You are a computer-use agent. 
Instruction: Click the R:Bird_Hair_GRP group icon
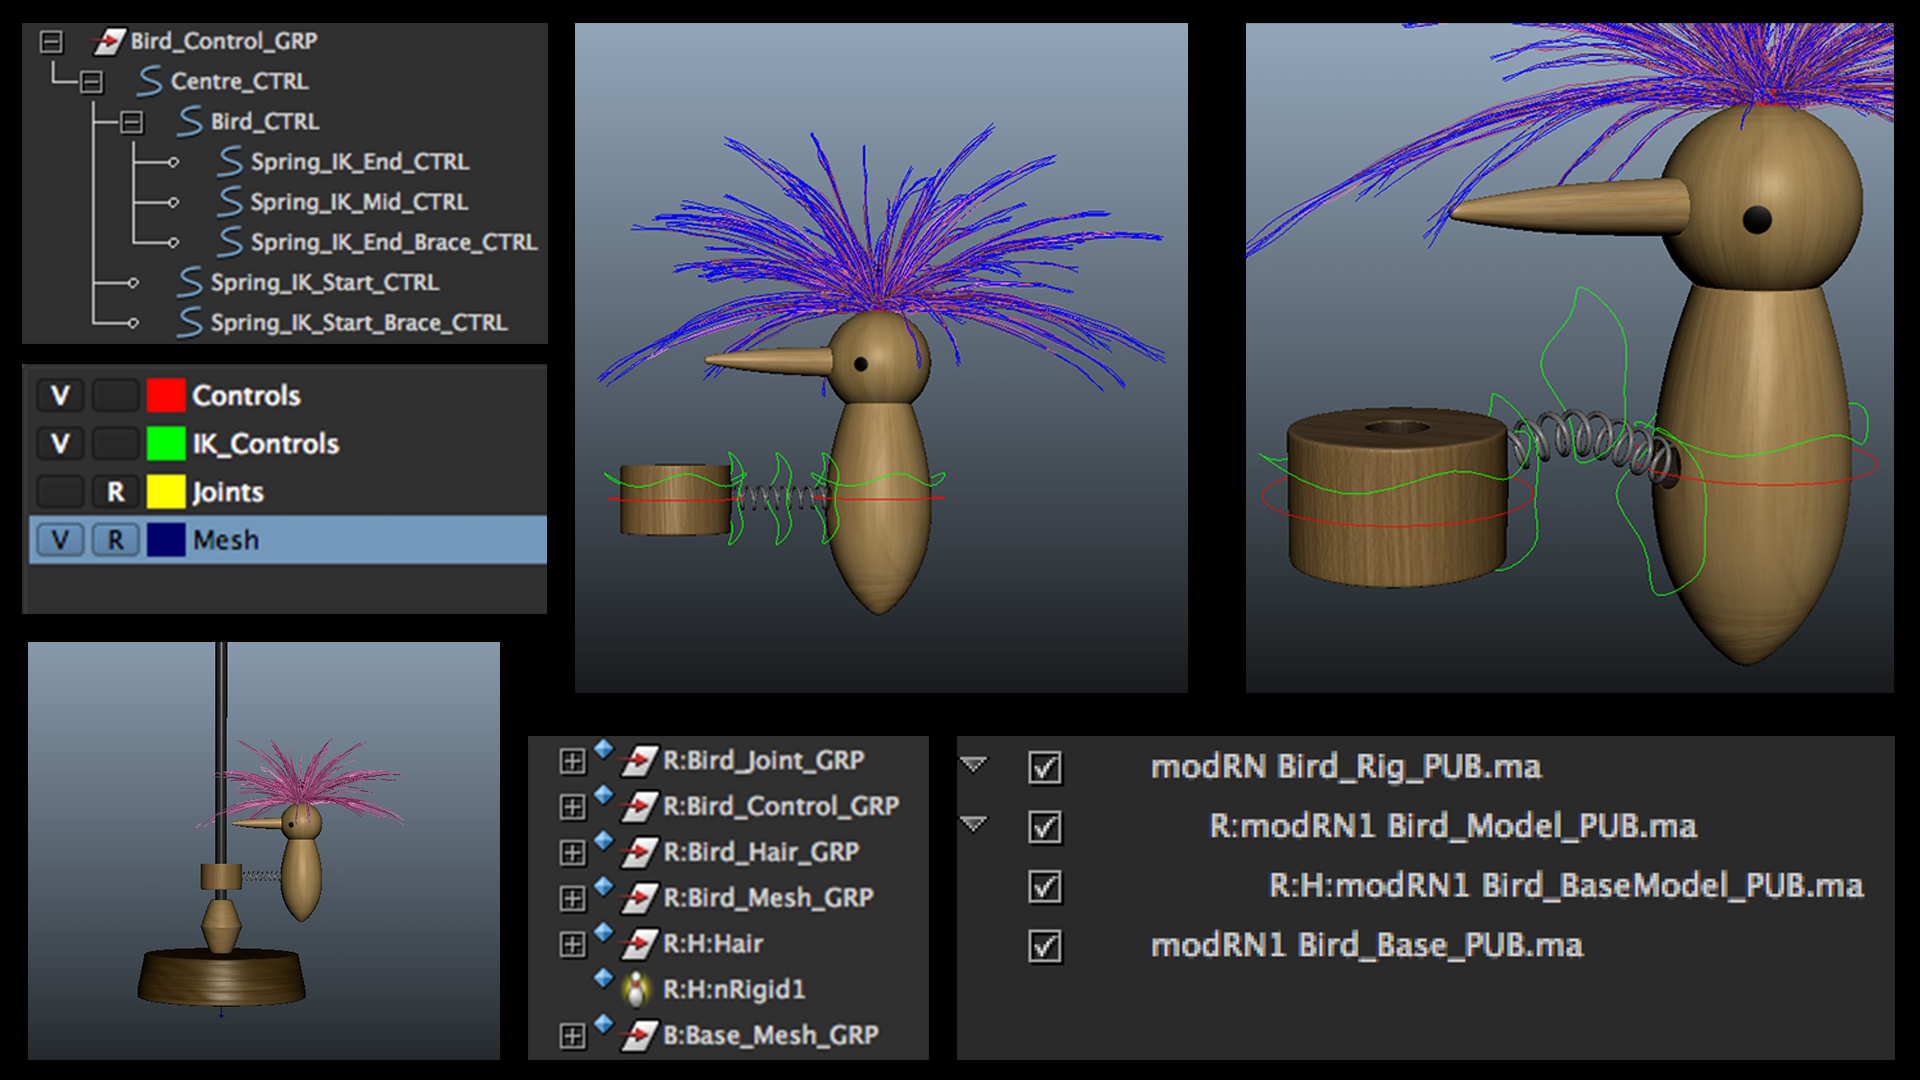point(640,852)
